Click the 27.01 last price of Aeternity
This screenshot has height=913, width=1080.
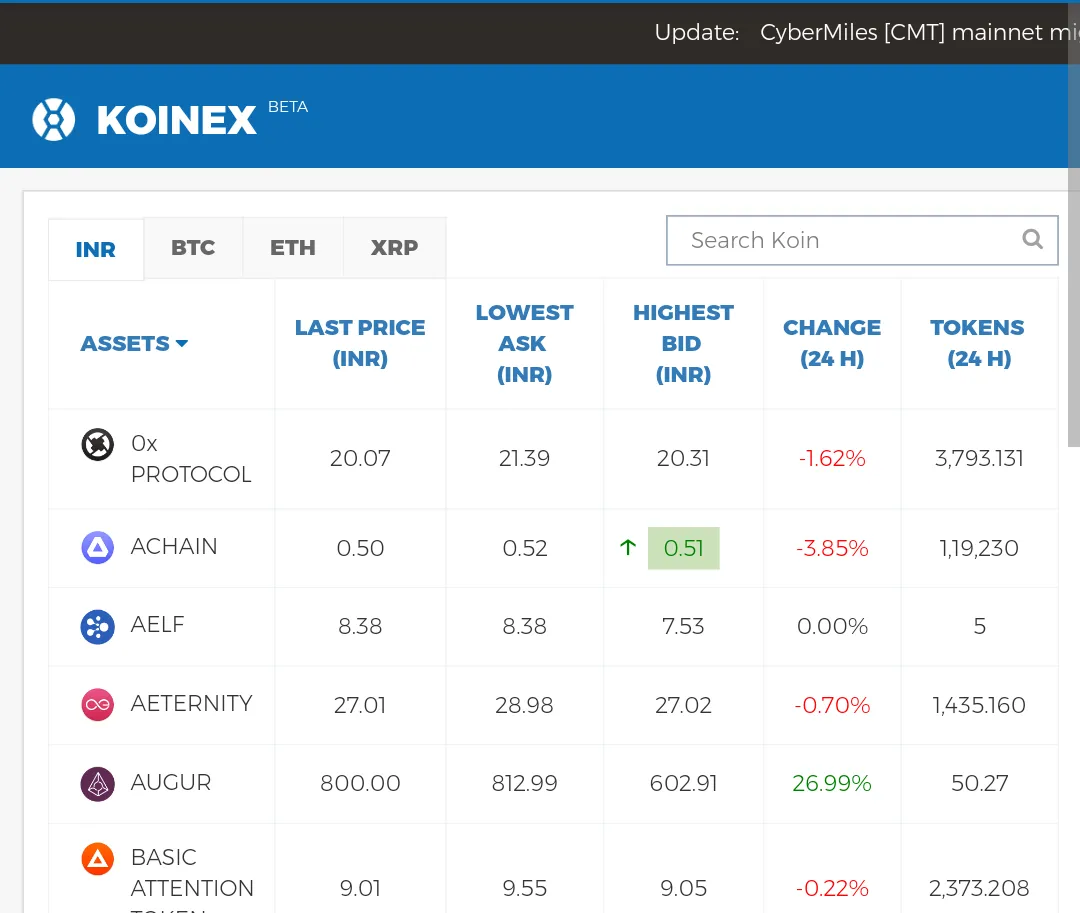[x=360, y=705]
